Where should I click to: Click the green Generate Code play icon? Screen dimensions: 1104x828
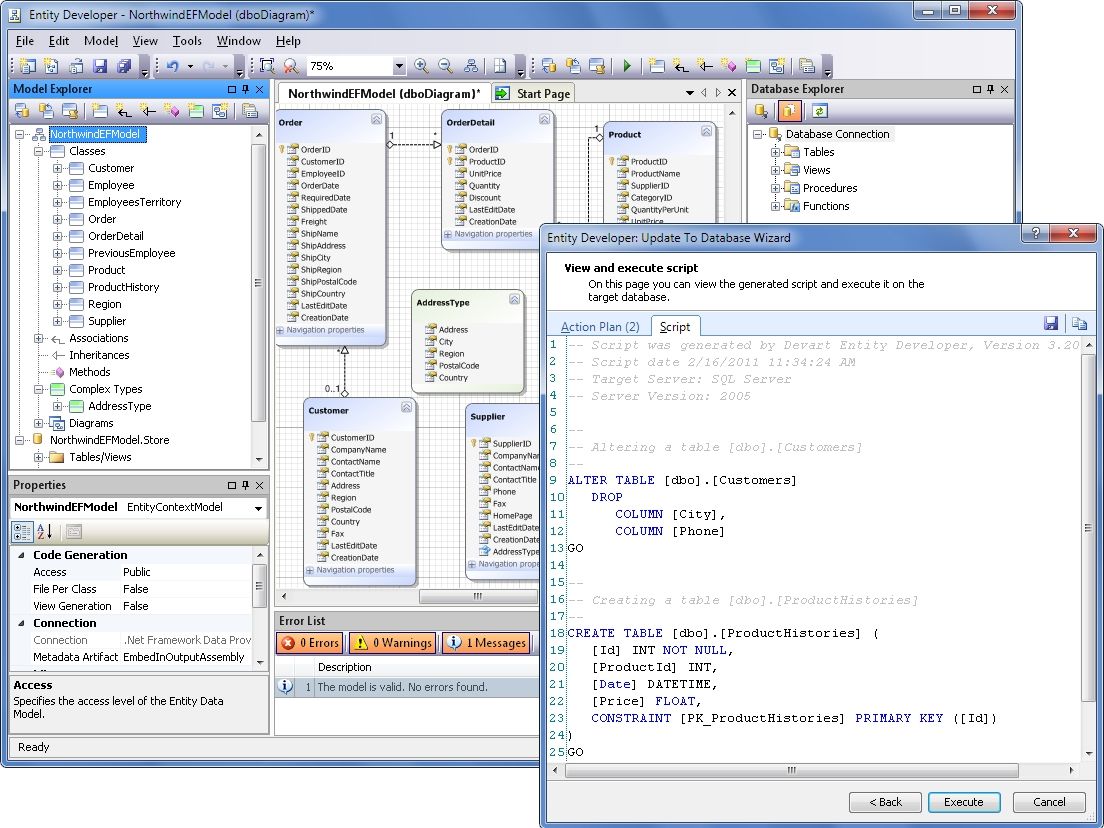tap(627, 67)
